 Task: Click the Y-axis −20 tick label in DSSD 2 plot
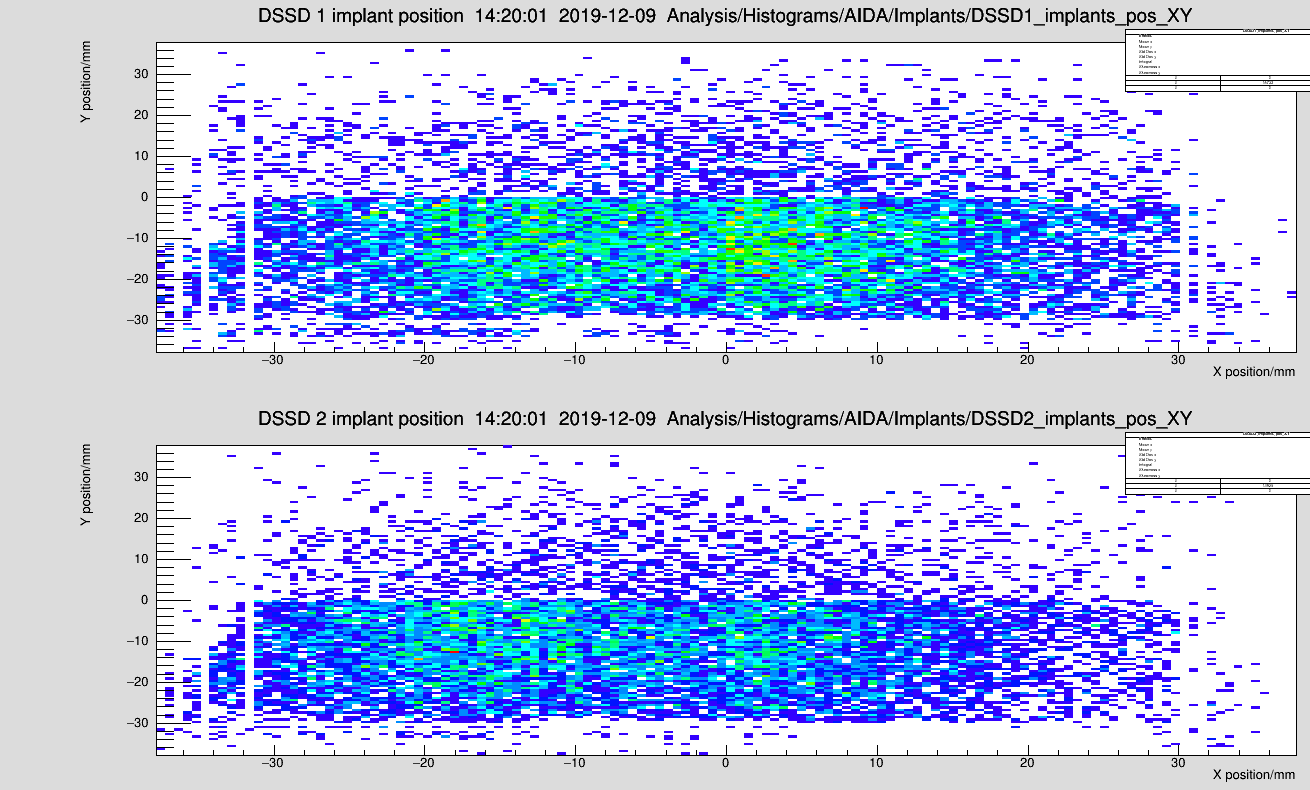tap(138, 682)
